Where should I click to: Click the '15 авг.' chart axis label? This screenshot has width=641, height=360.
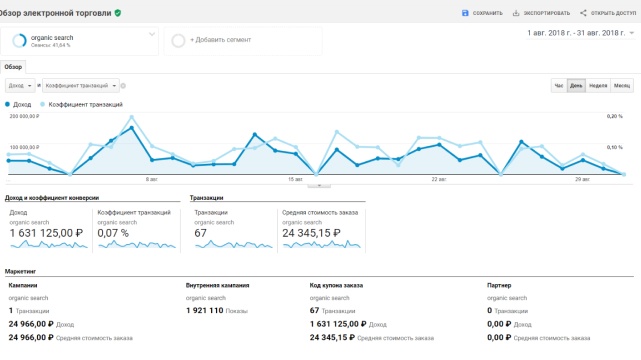click(295, 179)
